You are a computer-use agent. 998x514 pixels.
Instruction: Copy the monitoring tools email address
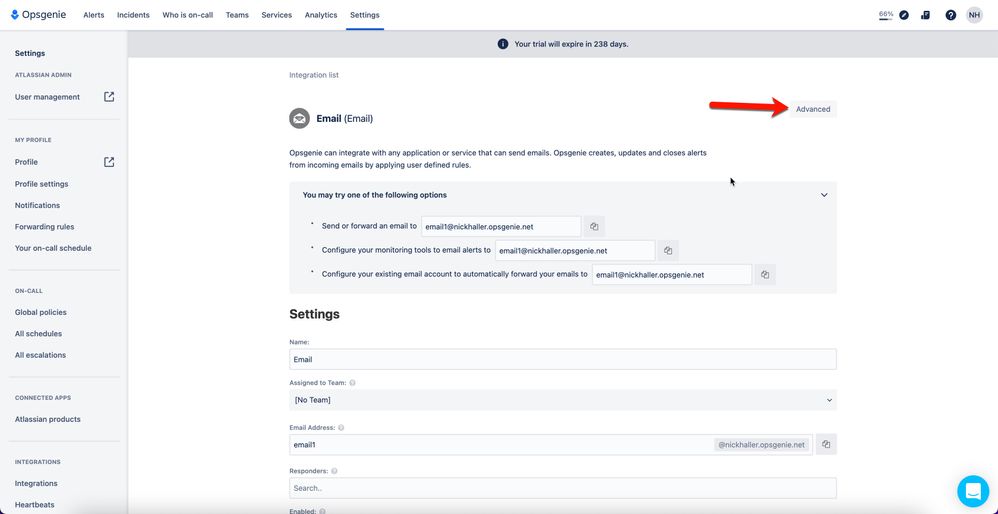(x=668, y=251)
